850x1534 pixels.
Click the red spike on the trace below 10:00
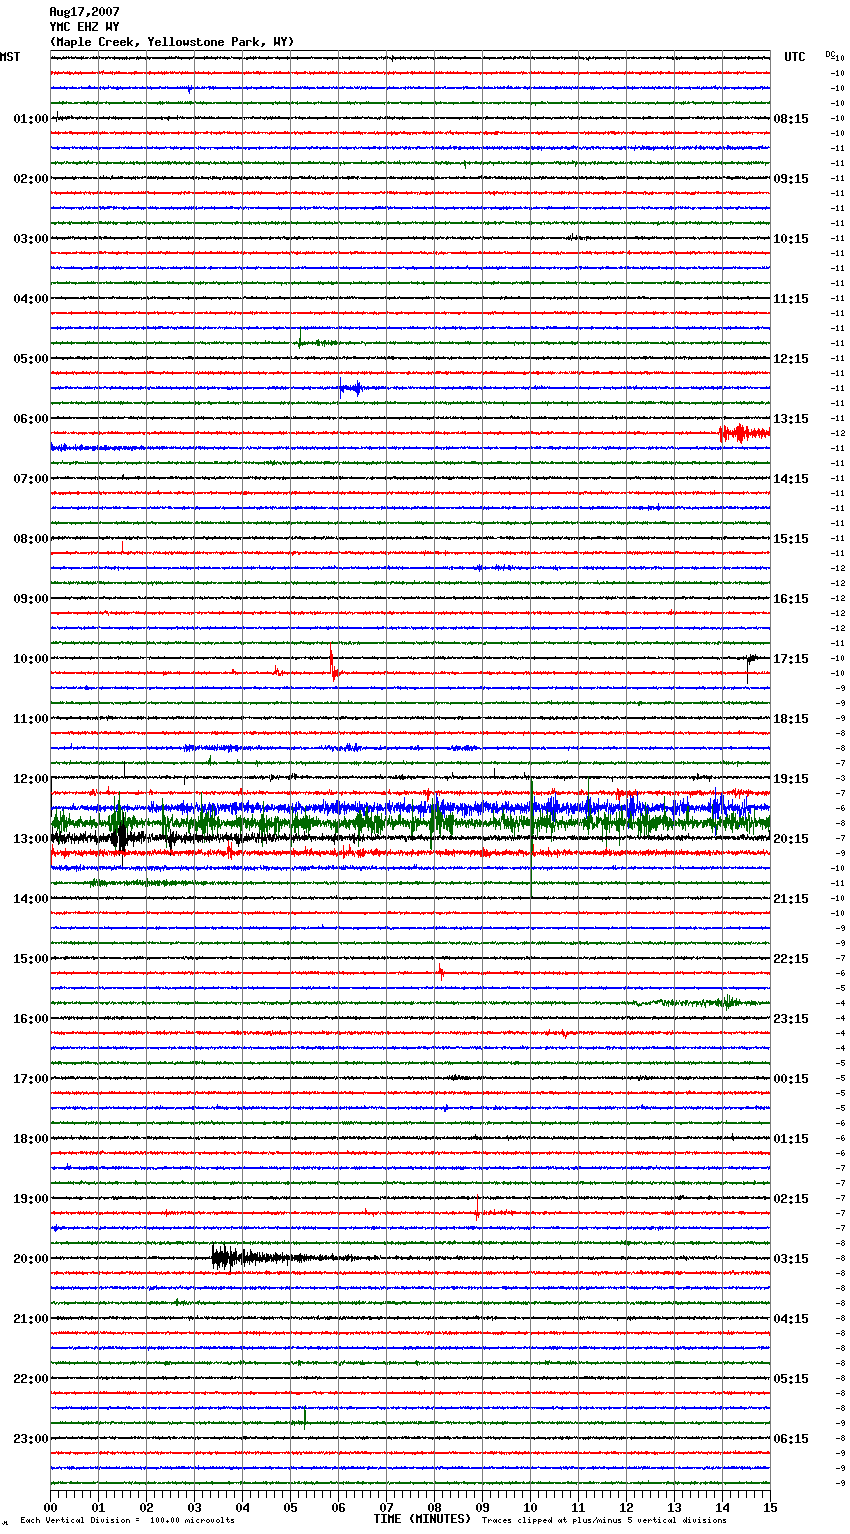[x=332, y=663]
